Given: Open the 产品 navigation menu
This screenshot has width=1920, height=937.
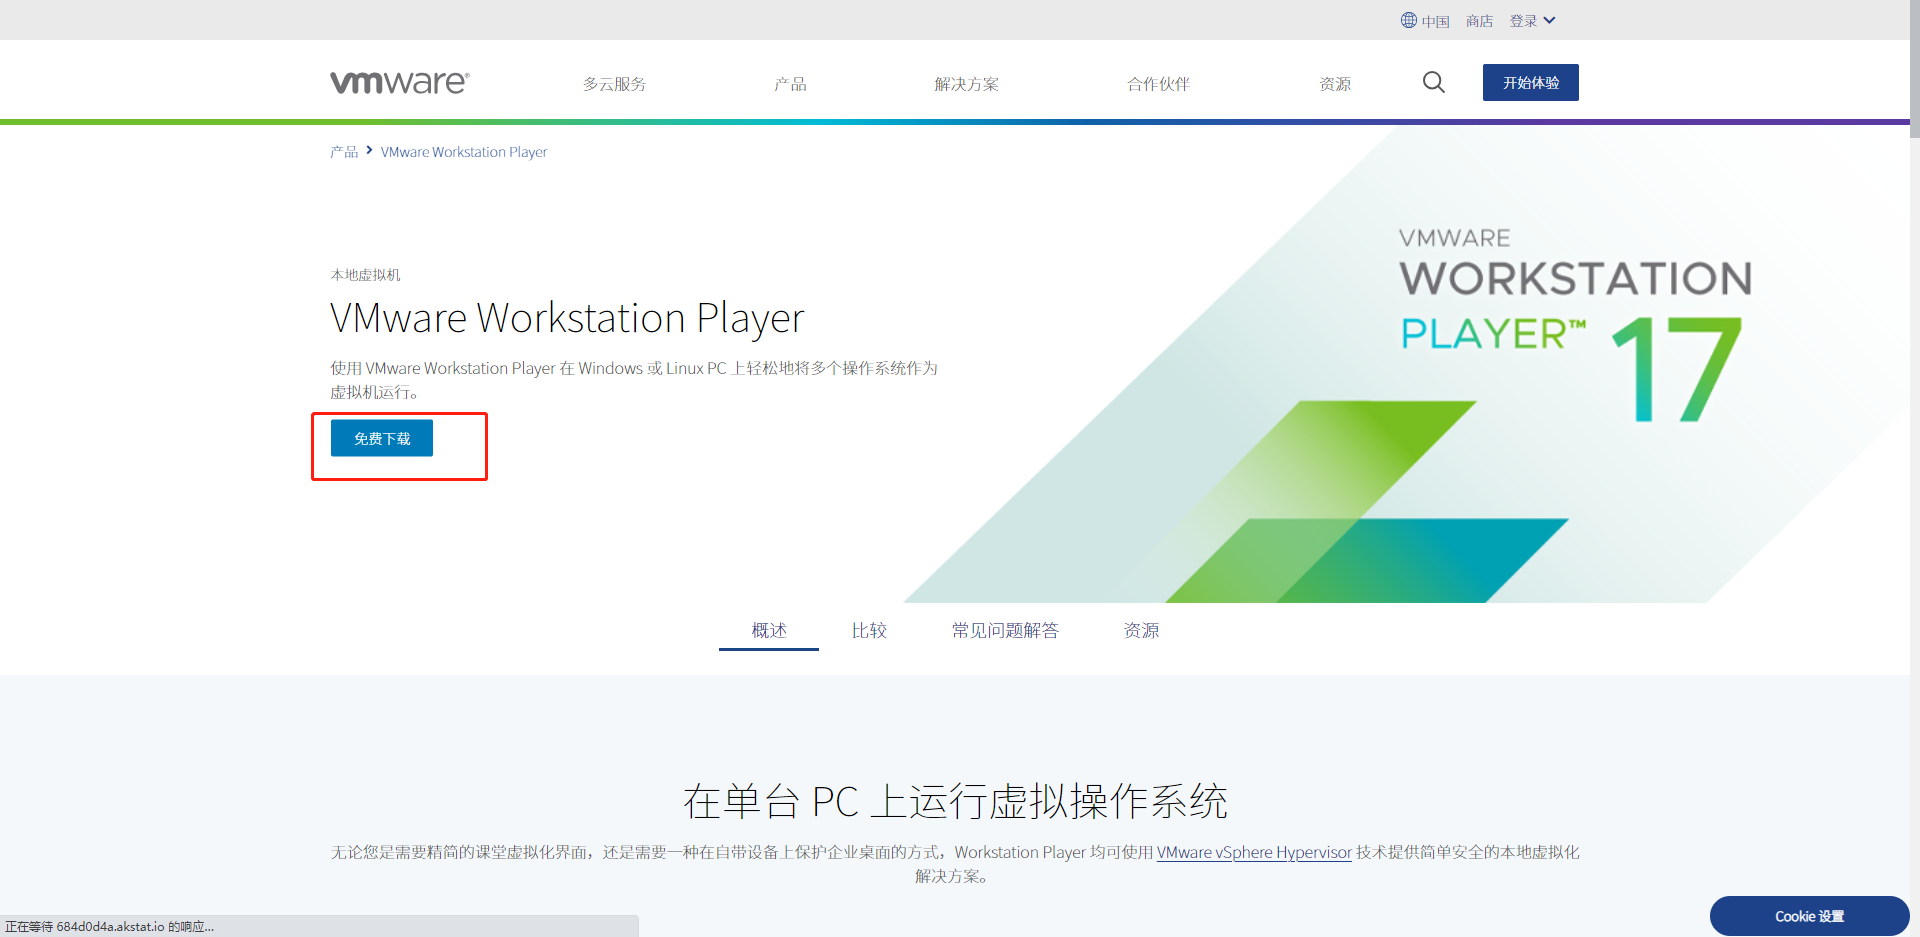Looking at the screenshot, I should (790, 84).
